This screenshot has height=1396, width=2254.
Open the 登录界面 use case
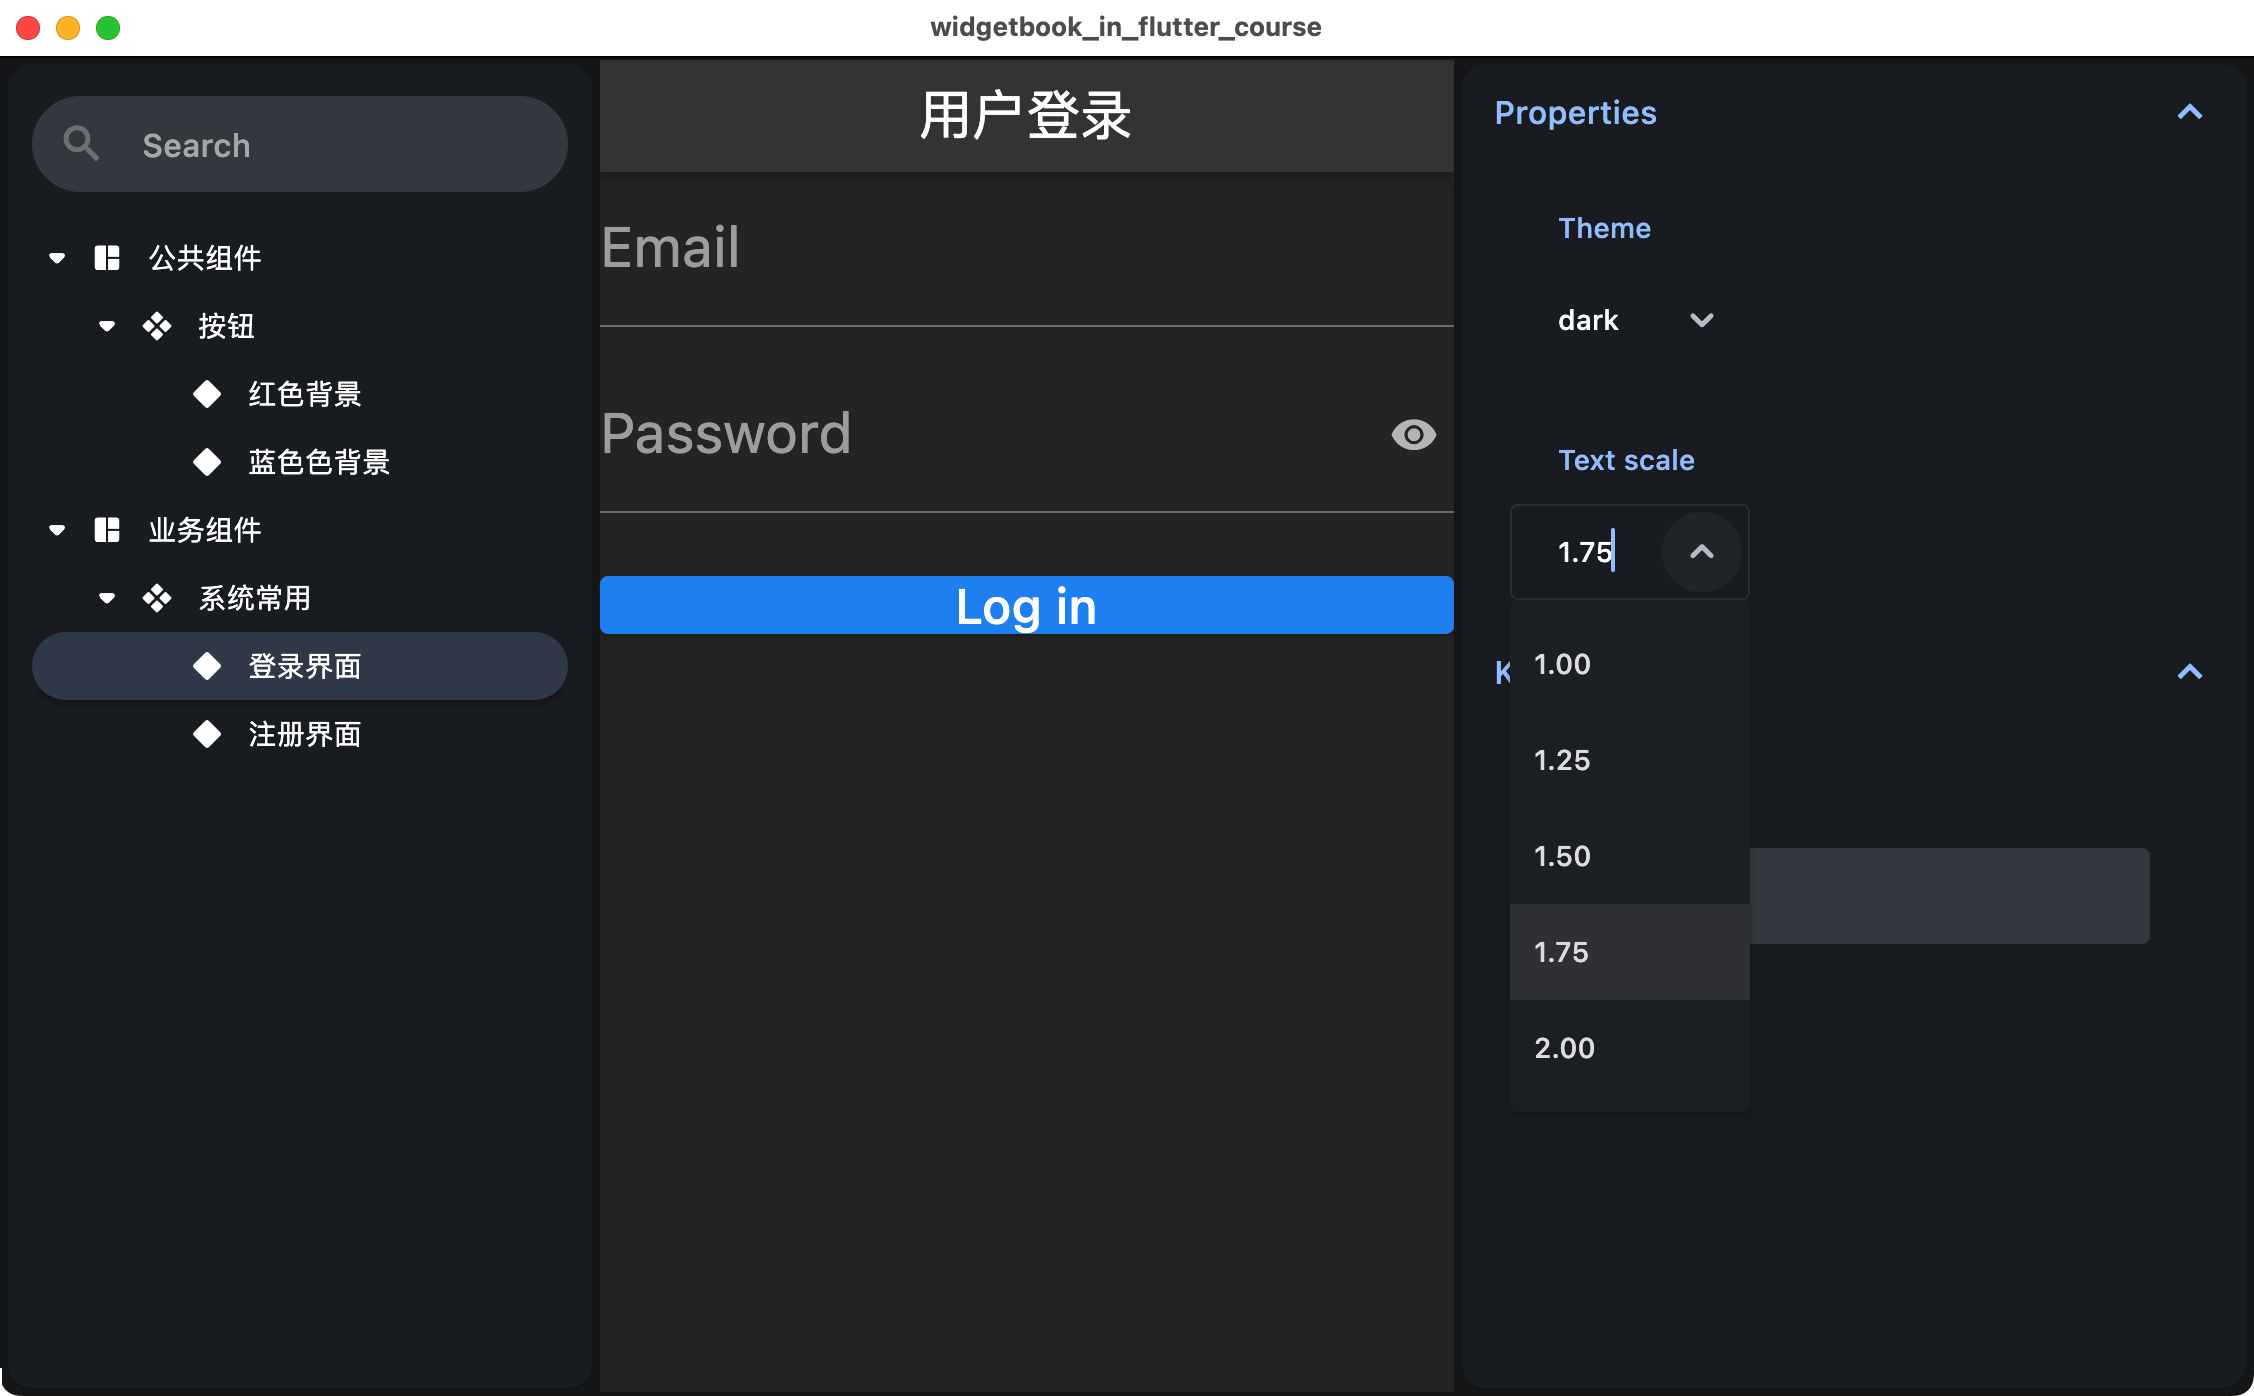point(300,666)
